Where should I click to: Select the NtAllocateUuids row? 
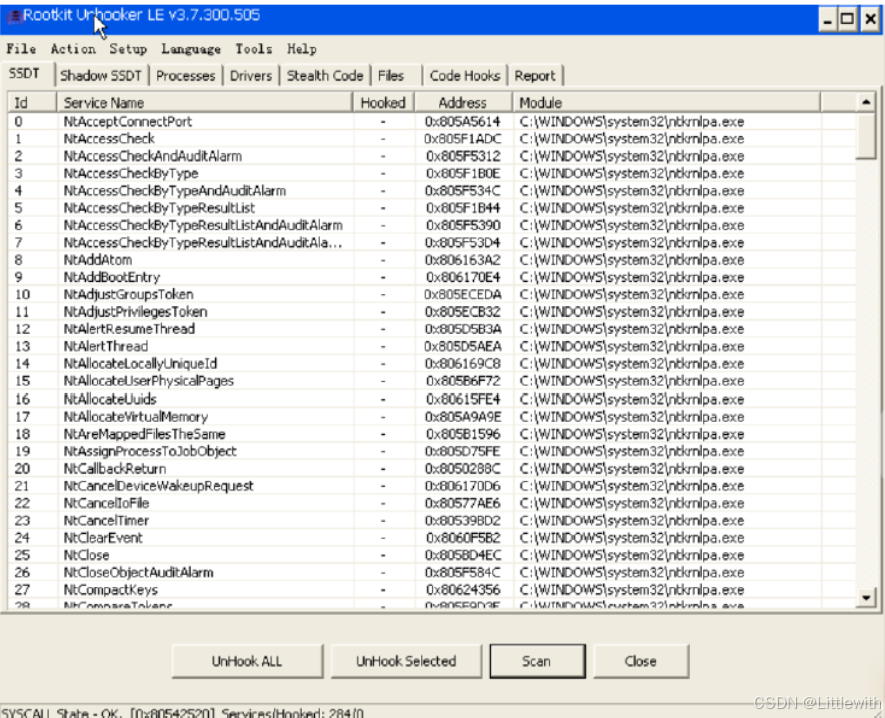pos(432,400)
